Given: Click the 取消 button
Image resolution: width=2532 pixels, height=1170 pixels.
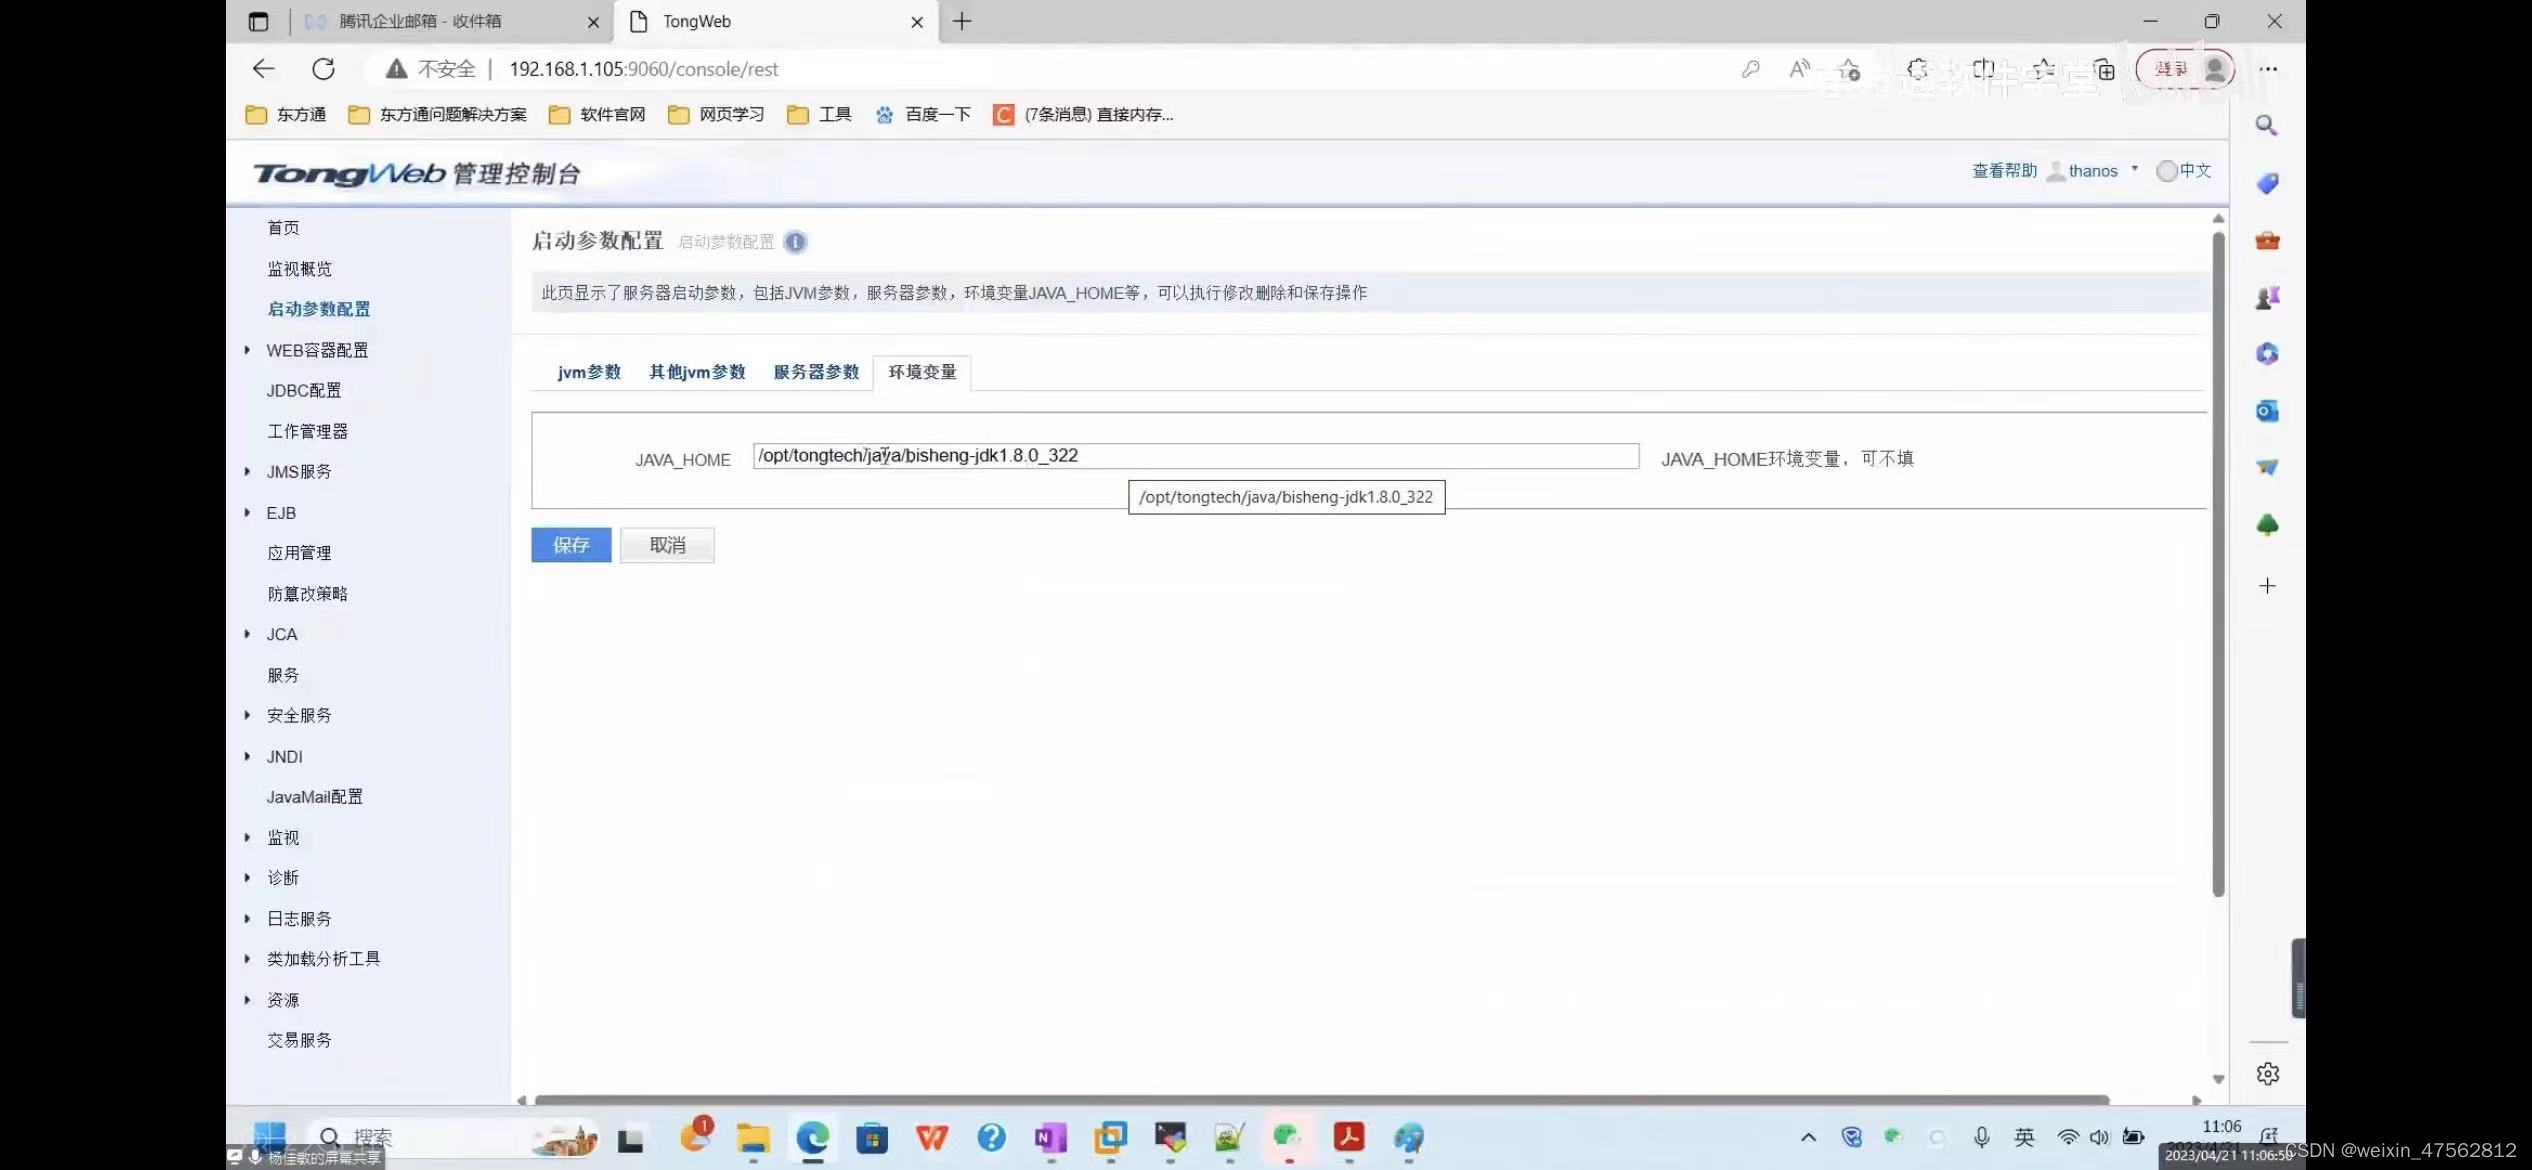Looking at the screenshot, I should [667, 545].
